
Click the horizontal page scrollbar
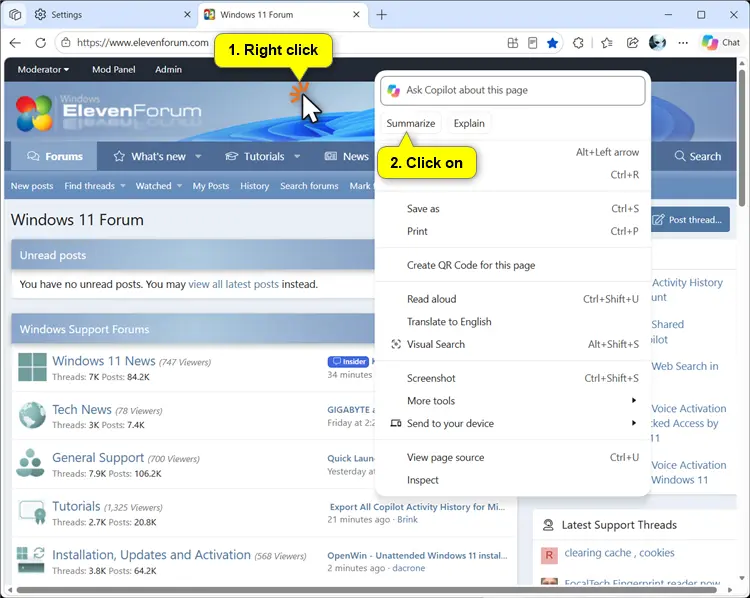pyautogui.click(x=367, y=590)
